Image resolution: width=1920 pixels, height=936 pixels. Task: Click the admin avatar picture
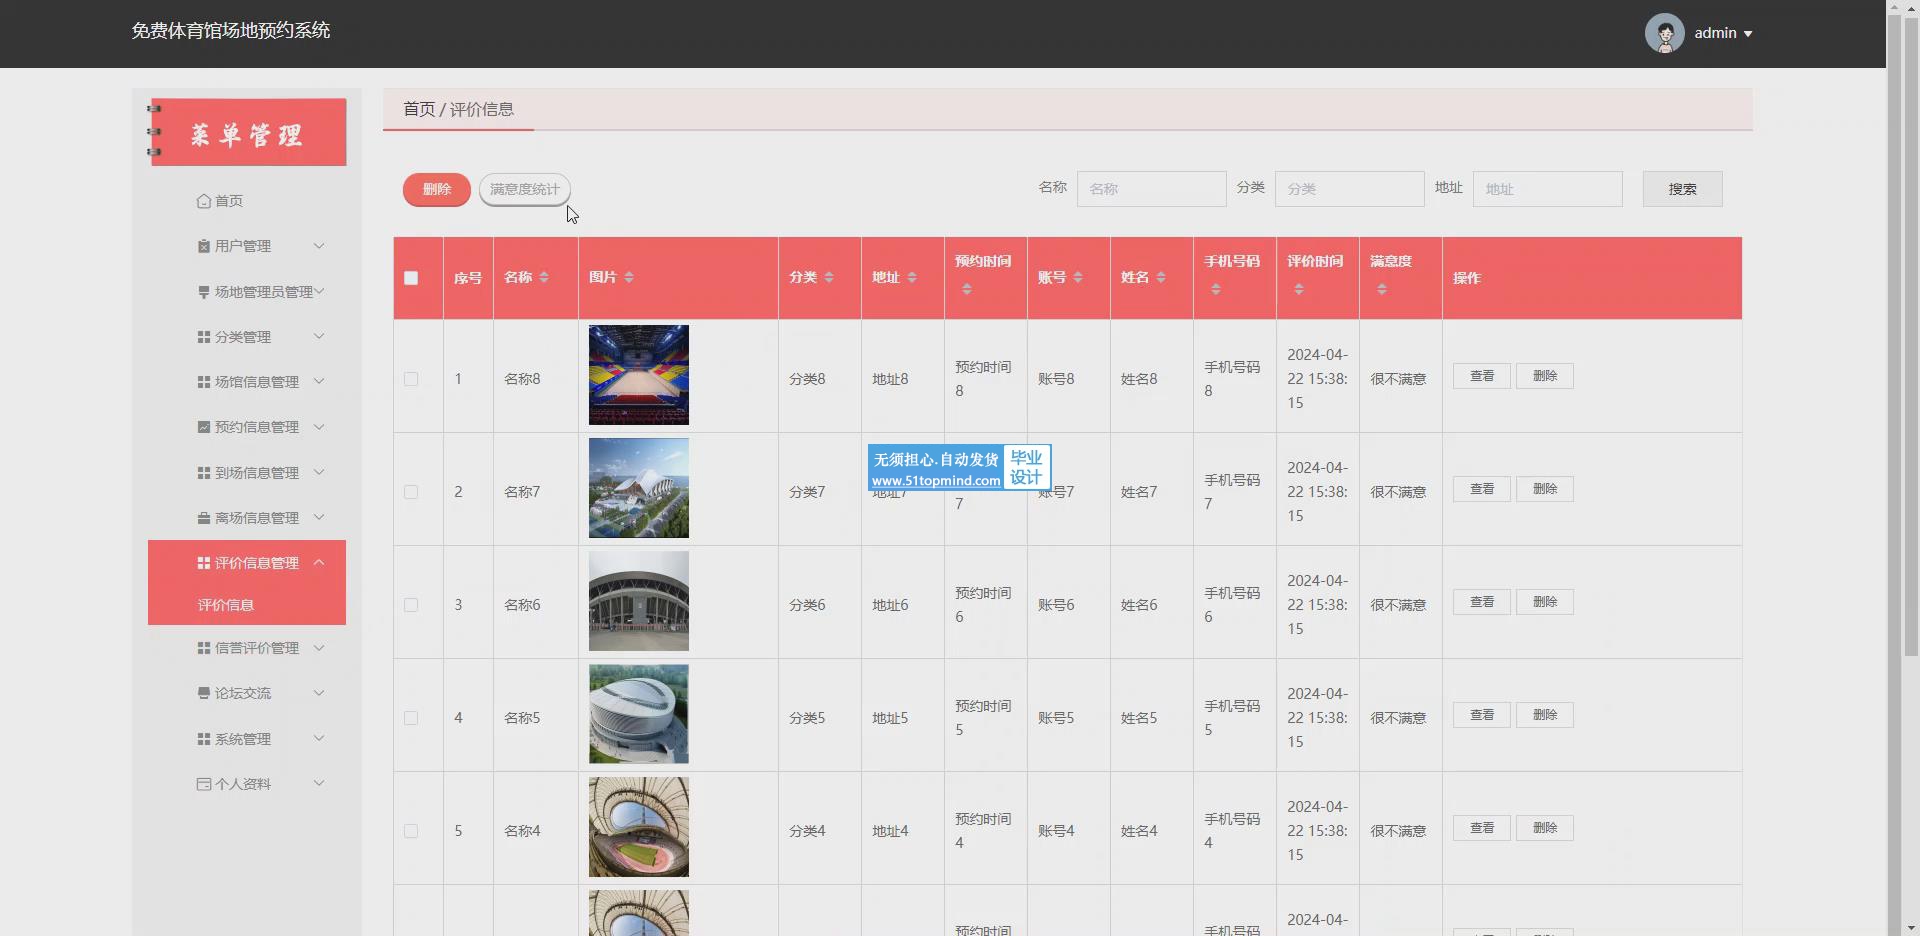(1665, 33)
